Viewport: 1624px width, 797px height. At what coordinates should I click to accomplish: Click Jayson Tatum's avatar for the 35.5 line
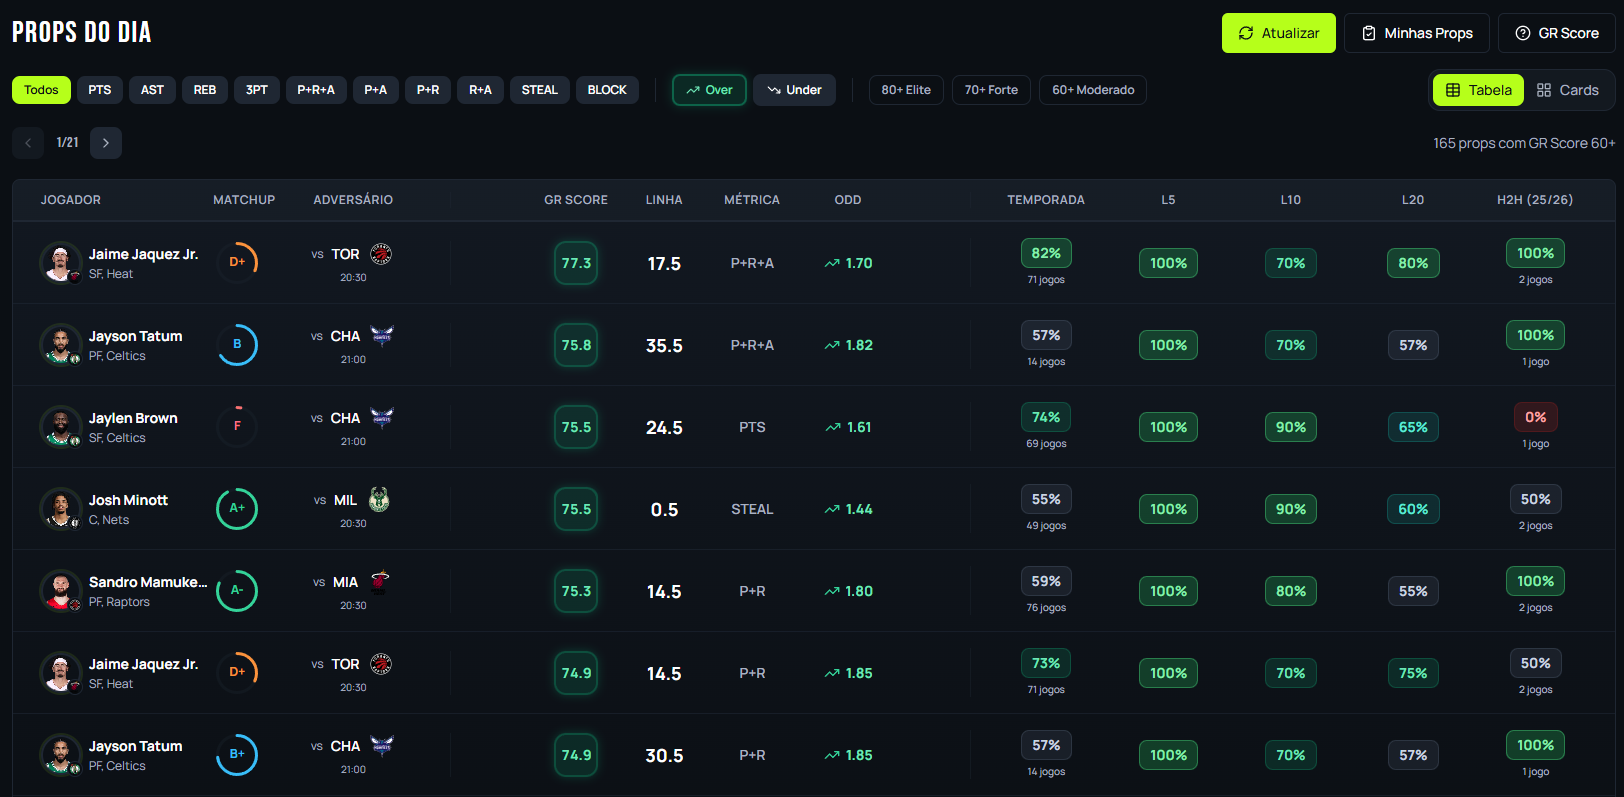60,345
